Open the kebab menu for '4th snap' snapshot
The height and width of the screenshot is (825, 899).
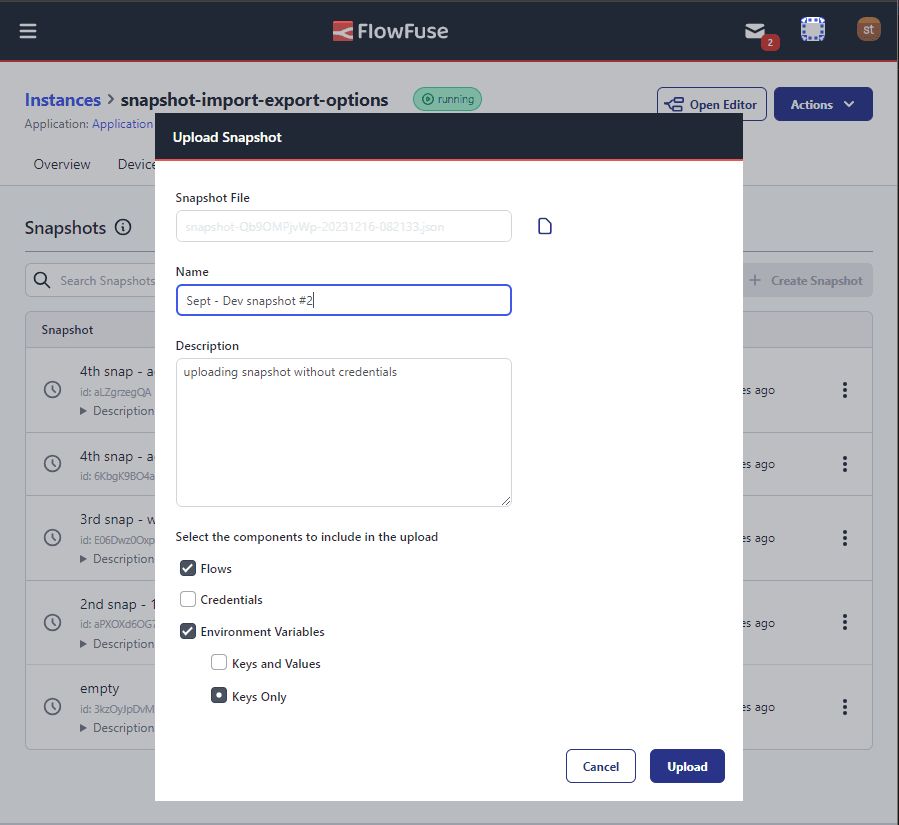tap(844, 390)
